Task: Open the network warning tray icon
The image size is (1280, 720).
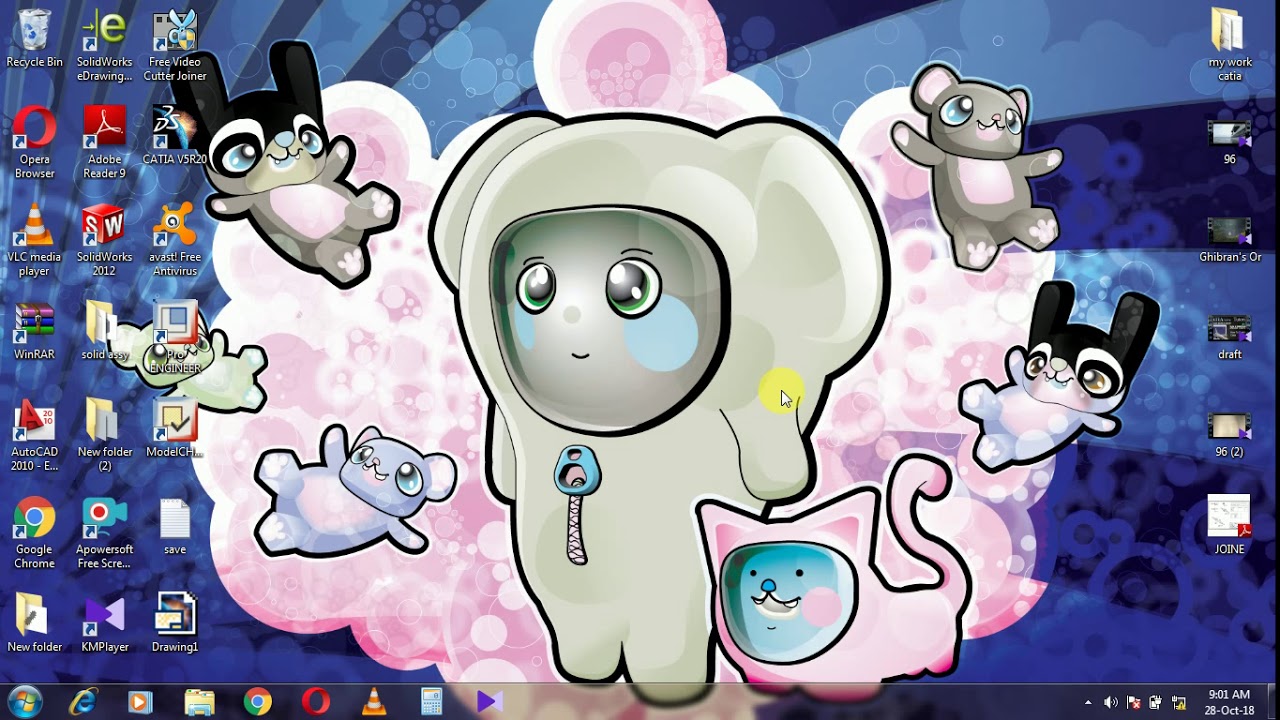Action: [1179, 703]
